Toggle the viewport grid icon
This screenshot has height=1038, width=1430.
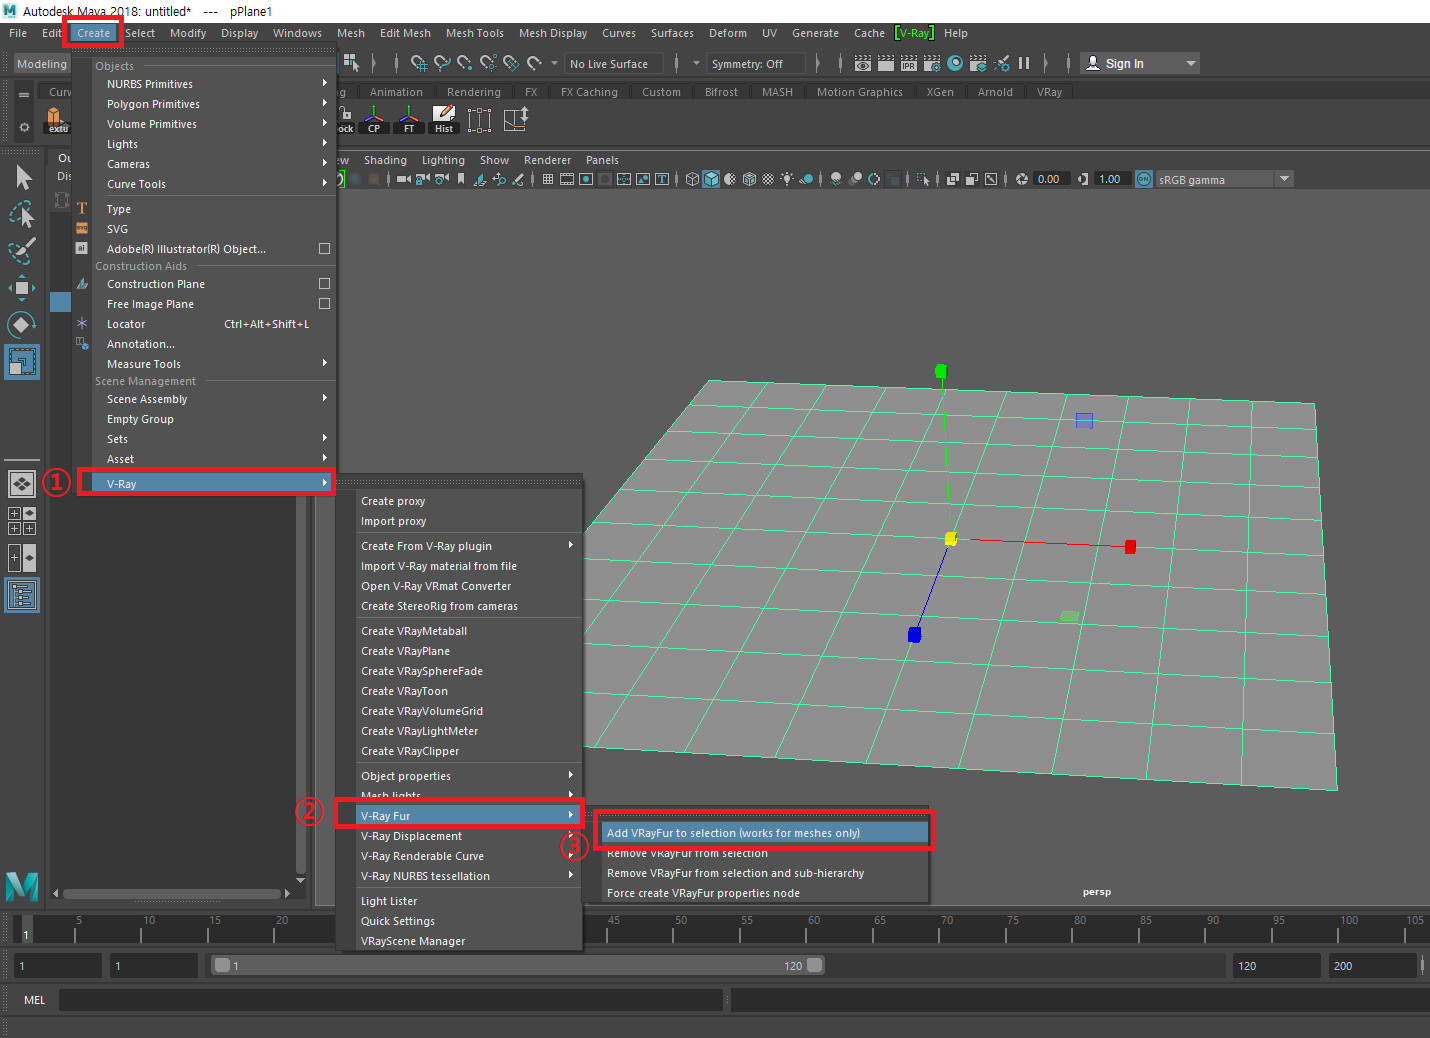[x=548, y=179]
